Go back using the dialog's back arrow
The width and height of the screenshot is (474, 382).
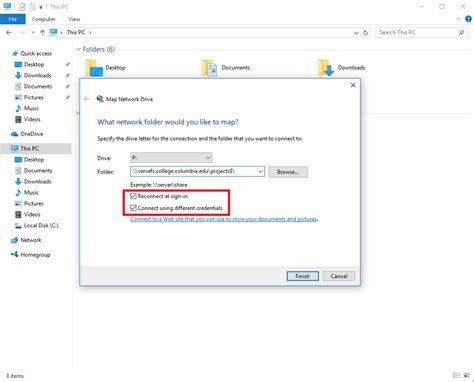(87, 99)
